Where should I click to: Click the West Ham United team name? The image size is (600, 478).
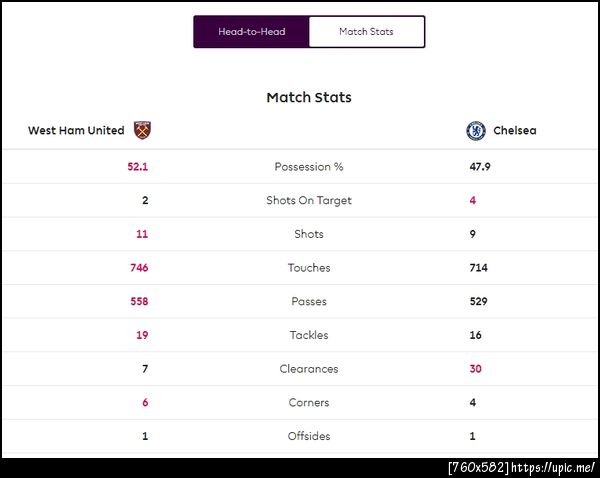76,131
